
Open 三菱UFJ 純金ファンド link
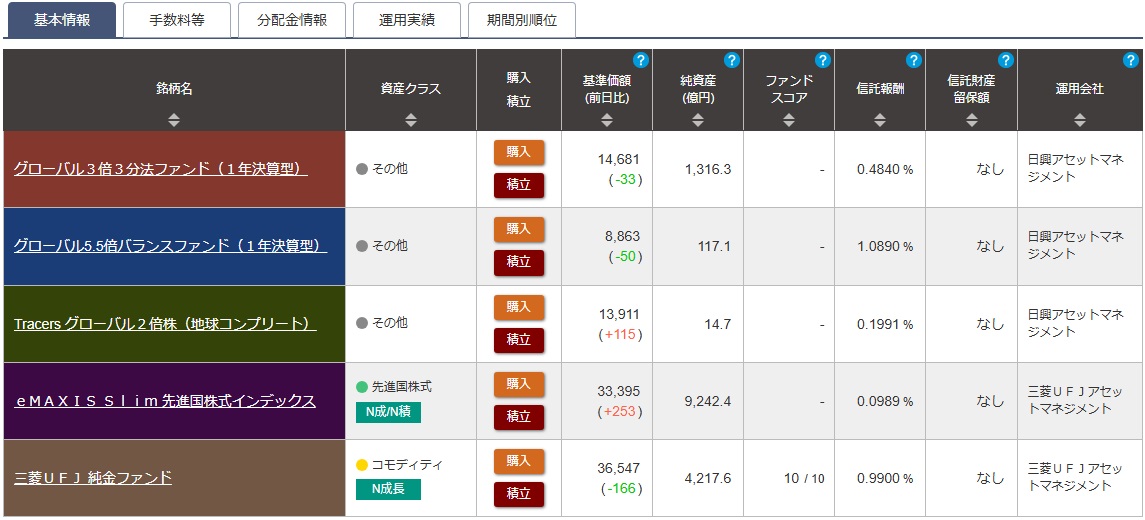pos(93,478)
